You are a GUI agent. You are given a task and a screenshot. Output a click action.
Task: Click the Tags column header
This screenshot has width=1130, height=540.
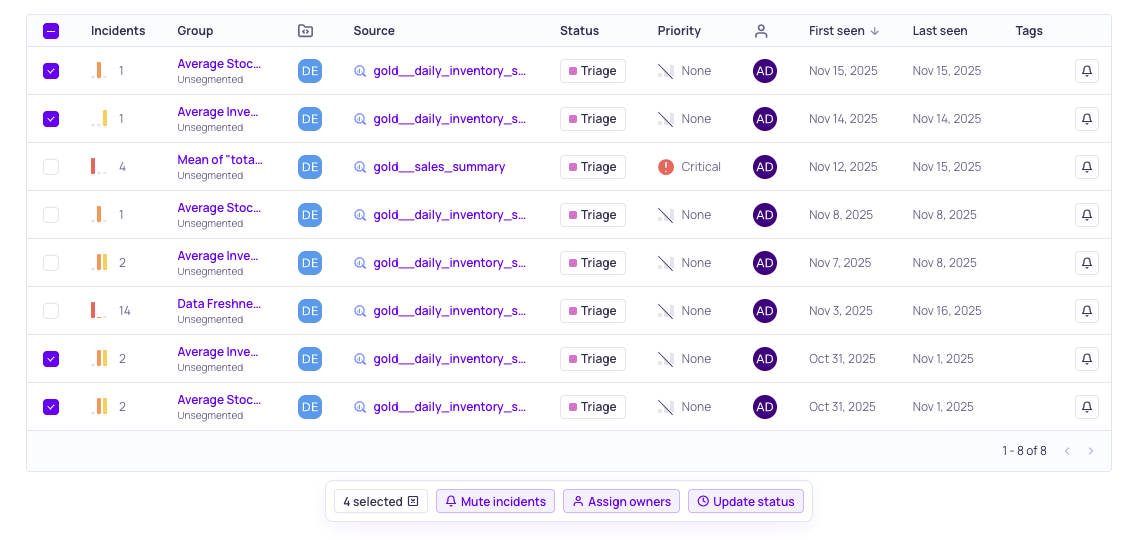point(1029,31)
